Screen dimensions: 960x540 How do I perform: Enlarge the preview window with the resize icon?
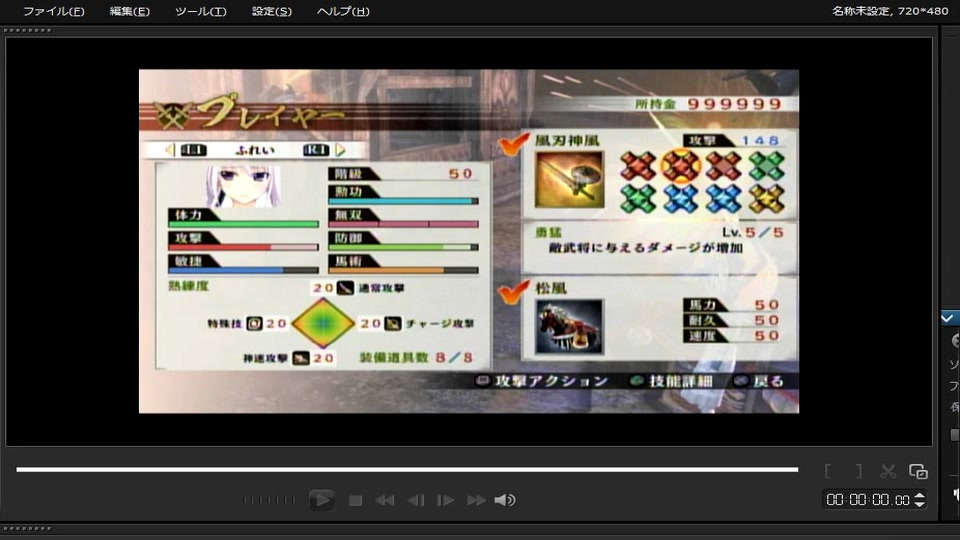click(918, 471)
